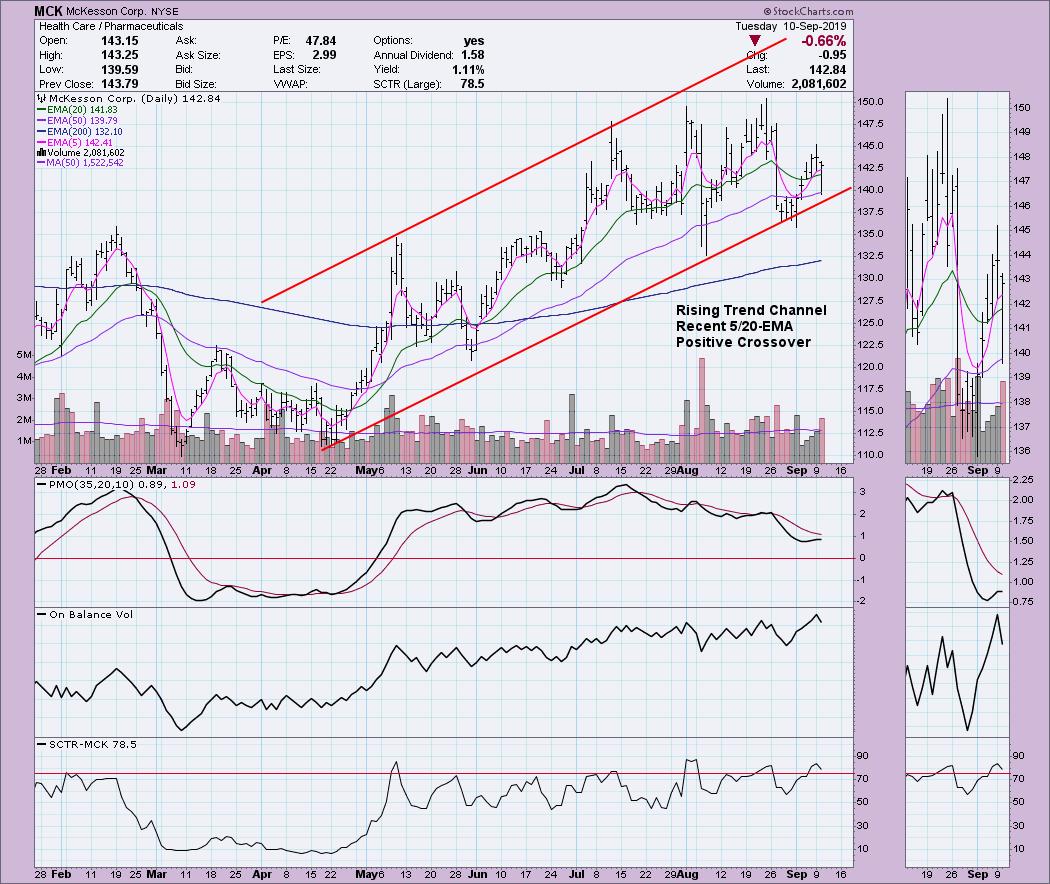Viewport: 1050px width, 884px height.
Task: Select the Annual Dividend value 1.58
Action: pyautogui.click(x=473, y=55)
